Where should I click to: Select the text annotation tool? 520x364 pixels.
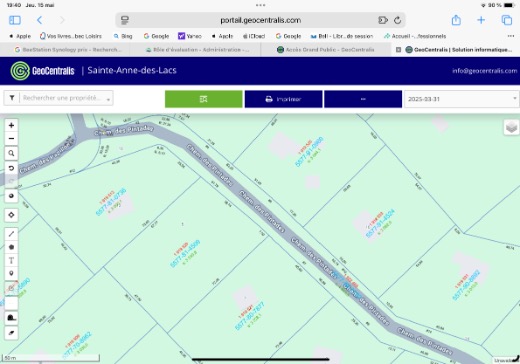[x=11, y=260]
